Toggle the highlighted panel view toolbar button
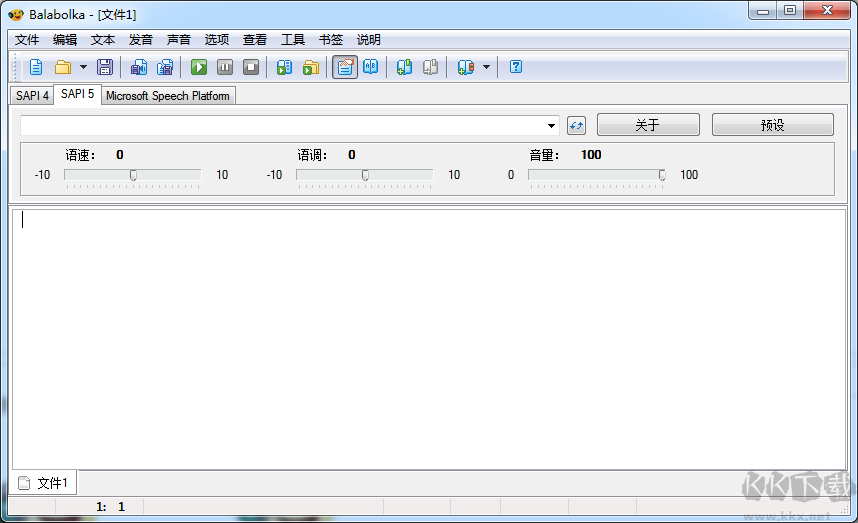This screenshot has width=858, height=523. 345,67
